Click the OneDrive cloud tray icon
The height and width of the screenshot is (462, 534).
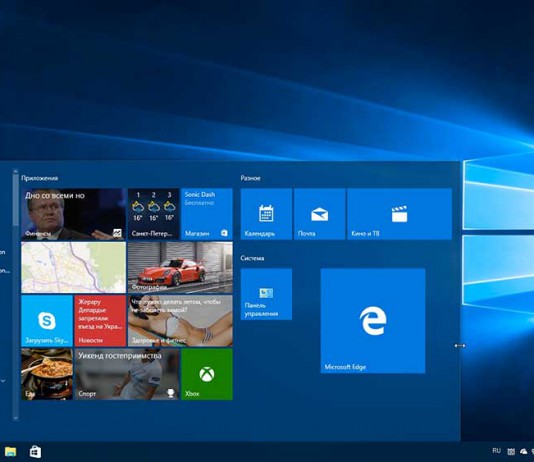pyautogui.click(x=523, y=451)
